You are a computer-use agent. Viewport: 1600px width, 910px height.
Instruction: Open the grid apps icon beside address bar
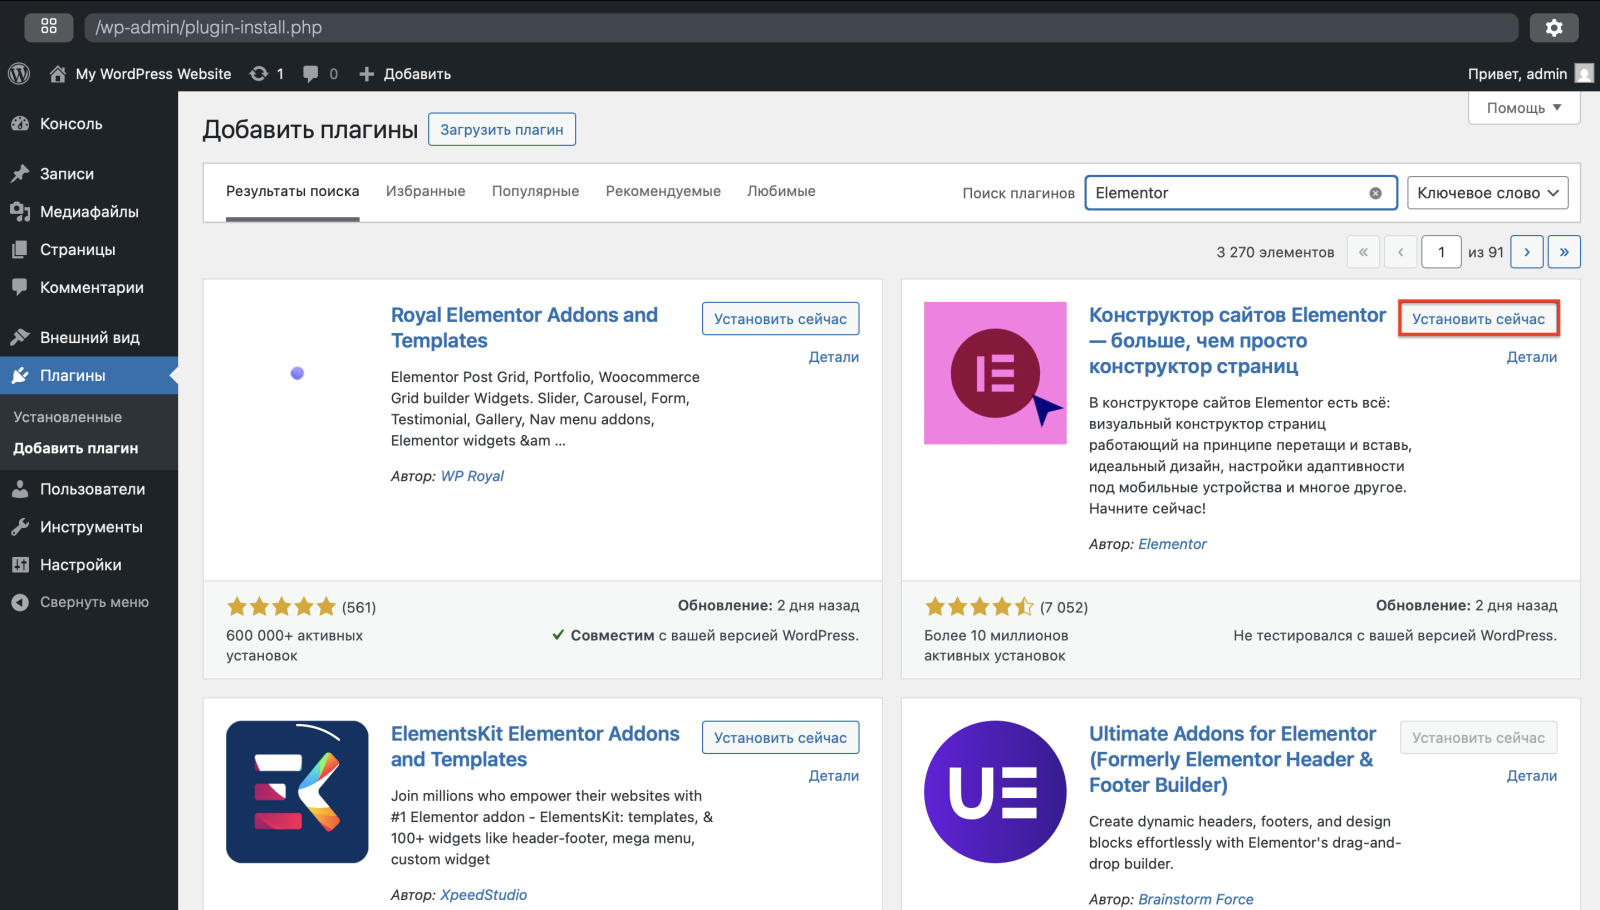49,27
